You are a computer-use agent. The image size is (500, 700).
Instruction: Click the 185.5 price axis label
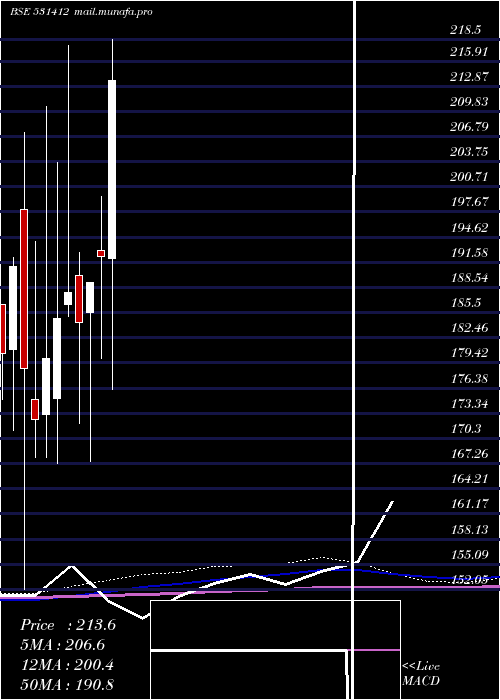[x=466, y=303]
